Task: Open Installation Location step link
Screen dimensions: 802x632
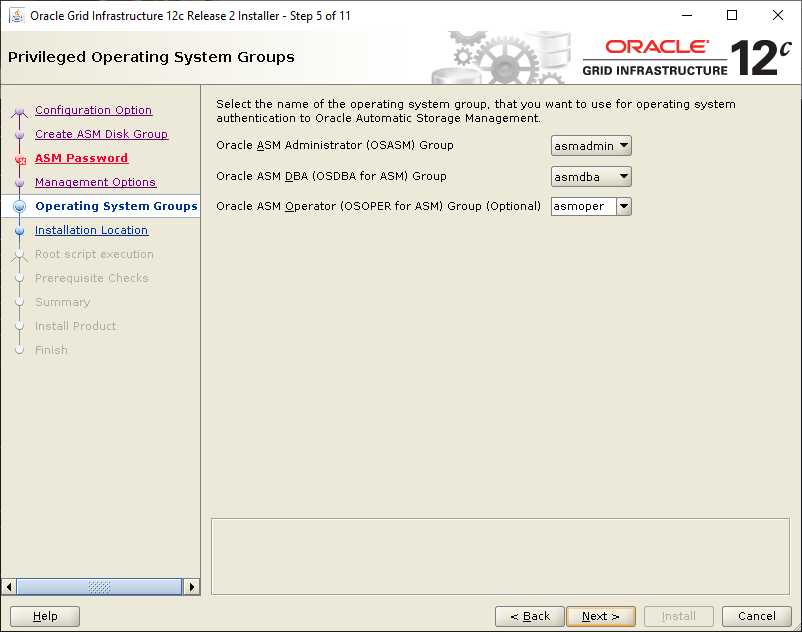Action: [91, 230]
